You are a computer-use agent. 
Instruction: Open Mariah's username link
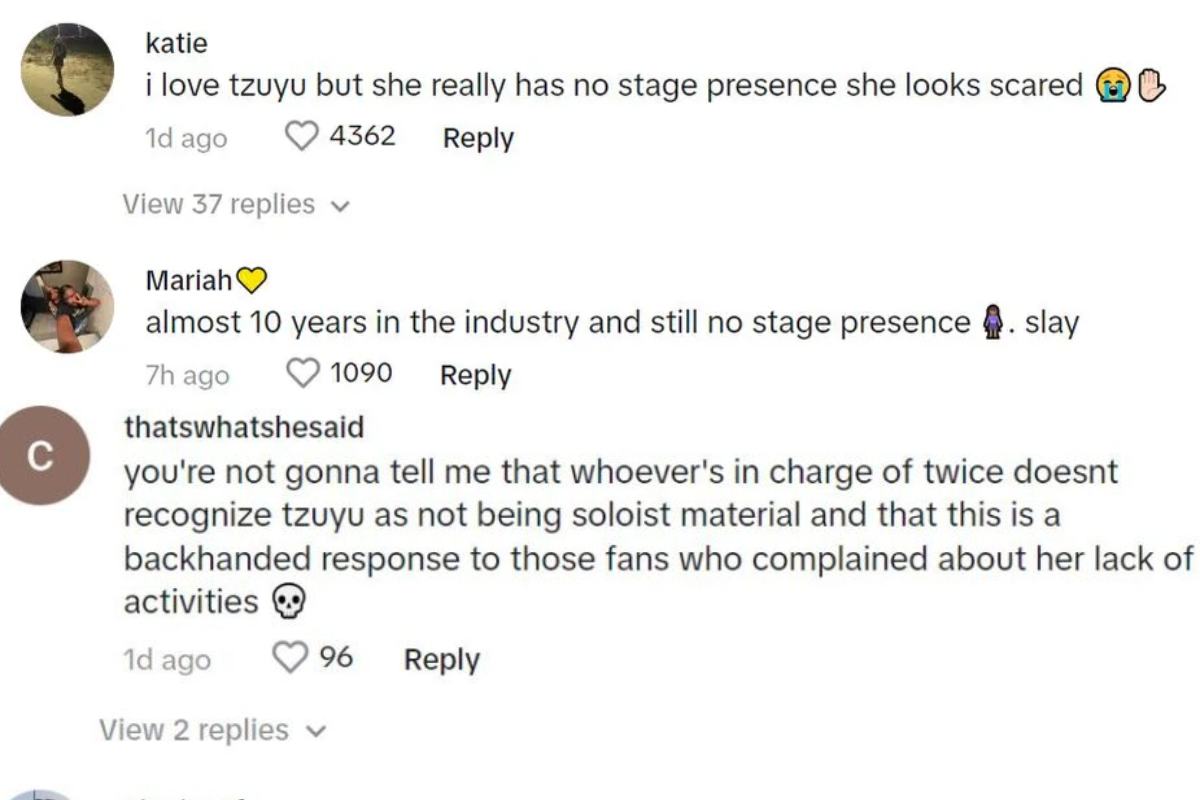pos(188,281)
